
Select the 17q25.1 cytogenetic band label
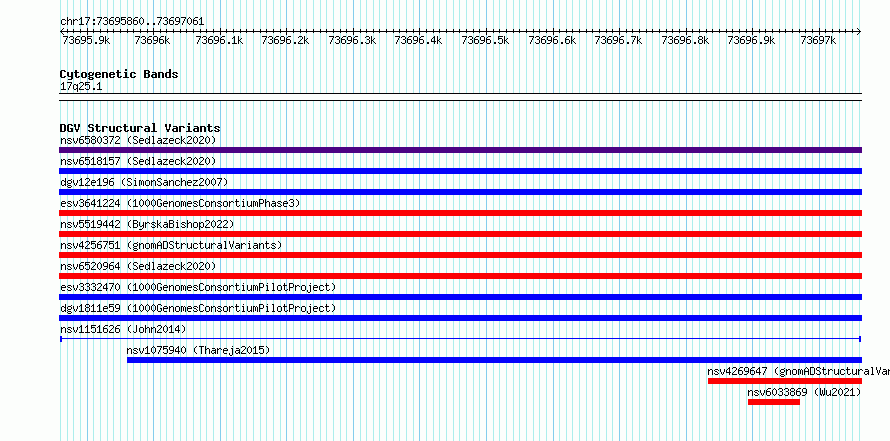click(81, 87)
